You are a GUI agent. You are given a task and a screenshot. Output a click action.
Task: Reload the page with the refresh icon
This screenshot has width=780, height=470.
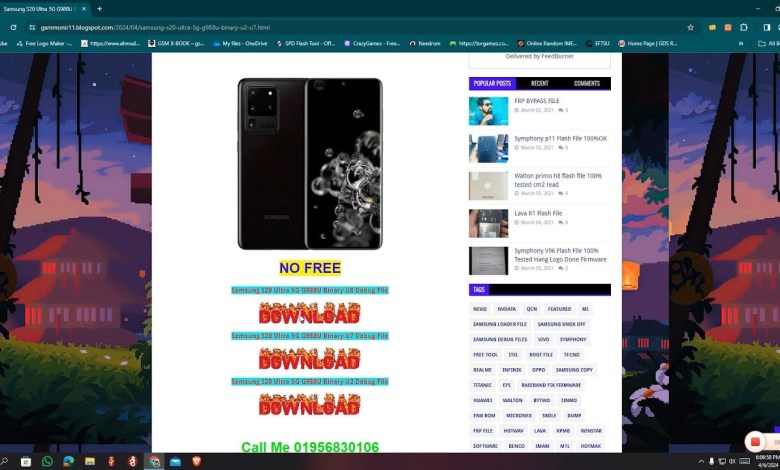13,27
